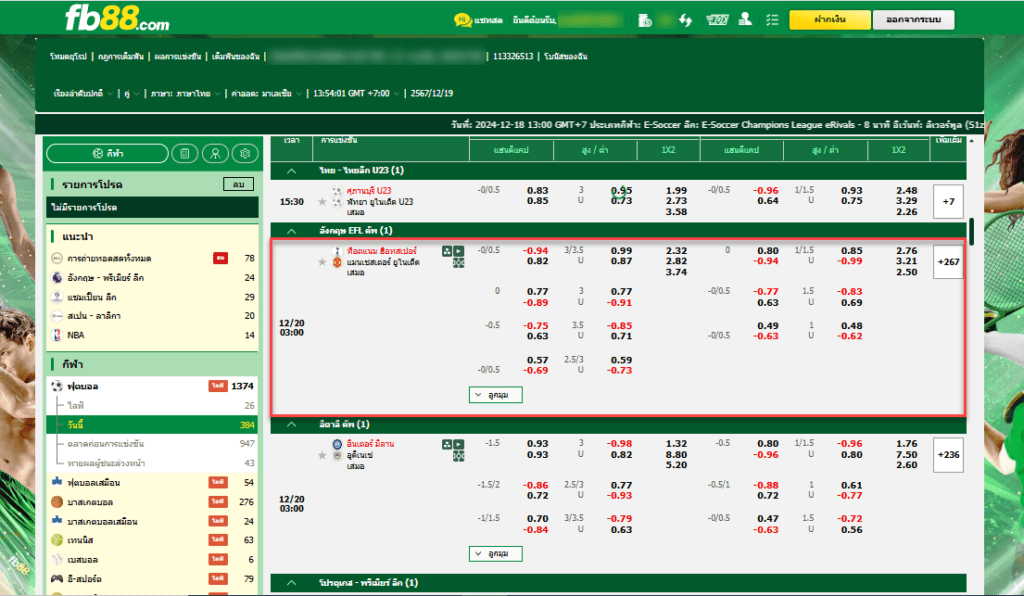
Task: Collapse the ไทย - ไทยลีก U23 league section
Action: tap(291, 171)
